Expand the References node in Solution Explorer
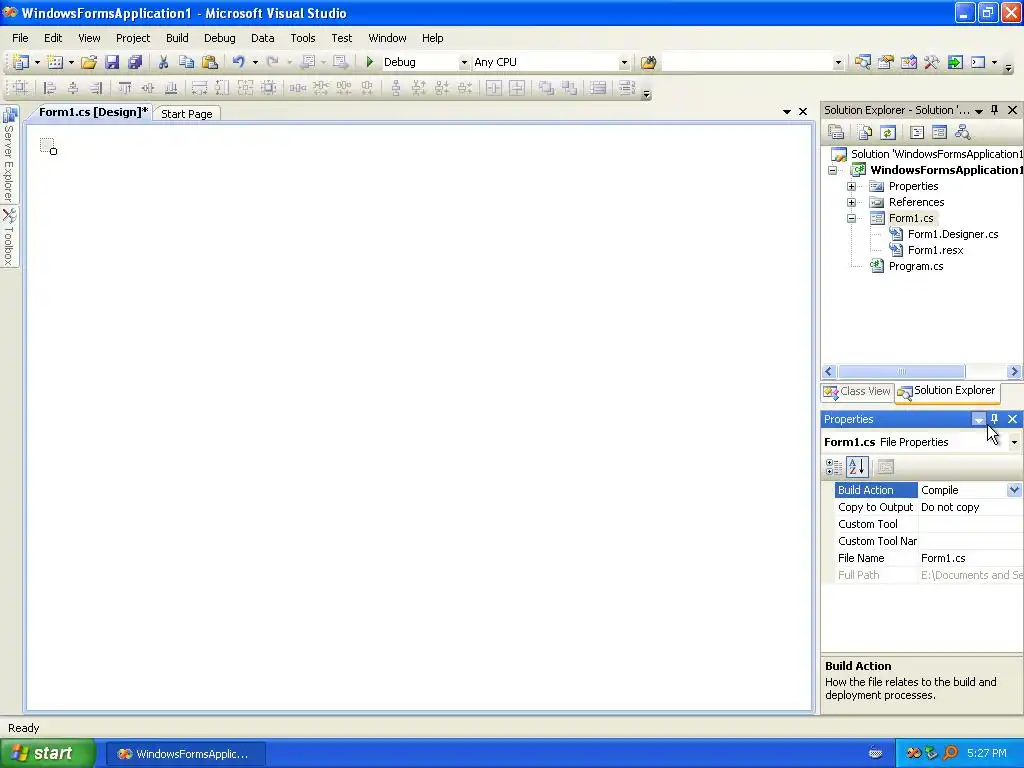 tap(852, 202)
